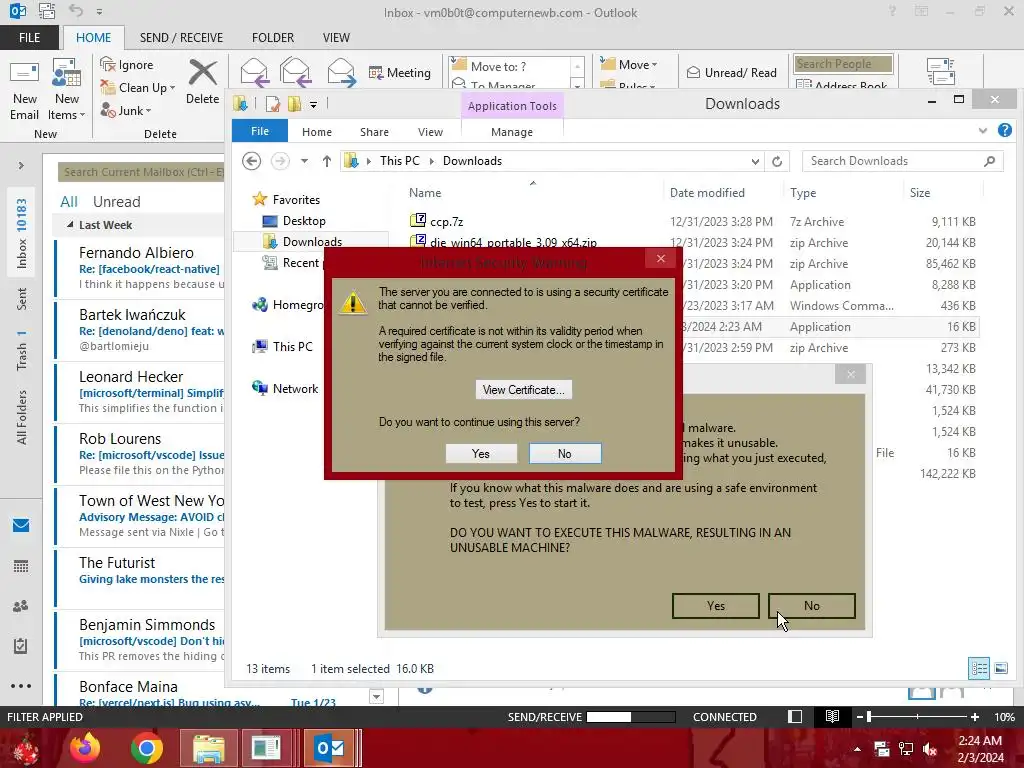Switch to the FOLDER ribbon tab
Viewport: 1024px width, 768px height.
(273, 38)
